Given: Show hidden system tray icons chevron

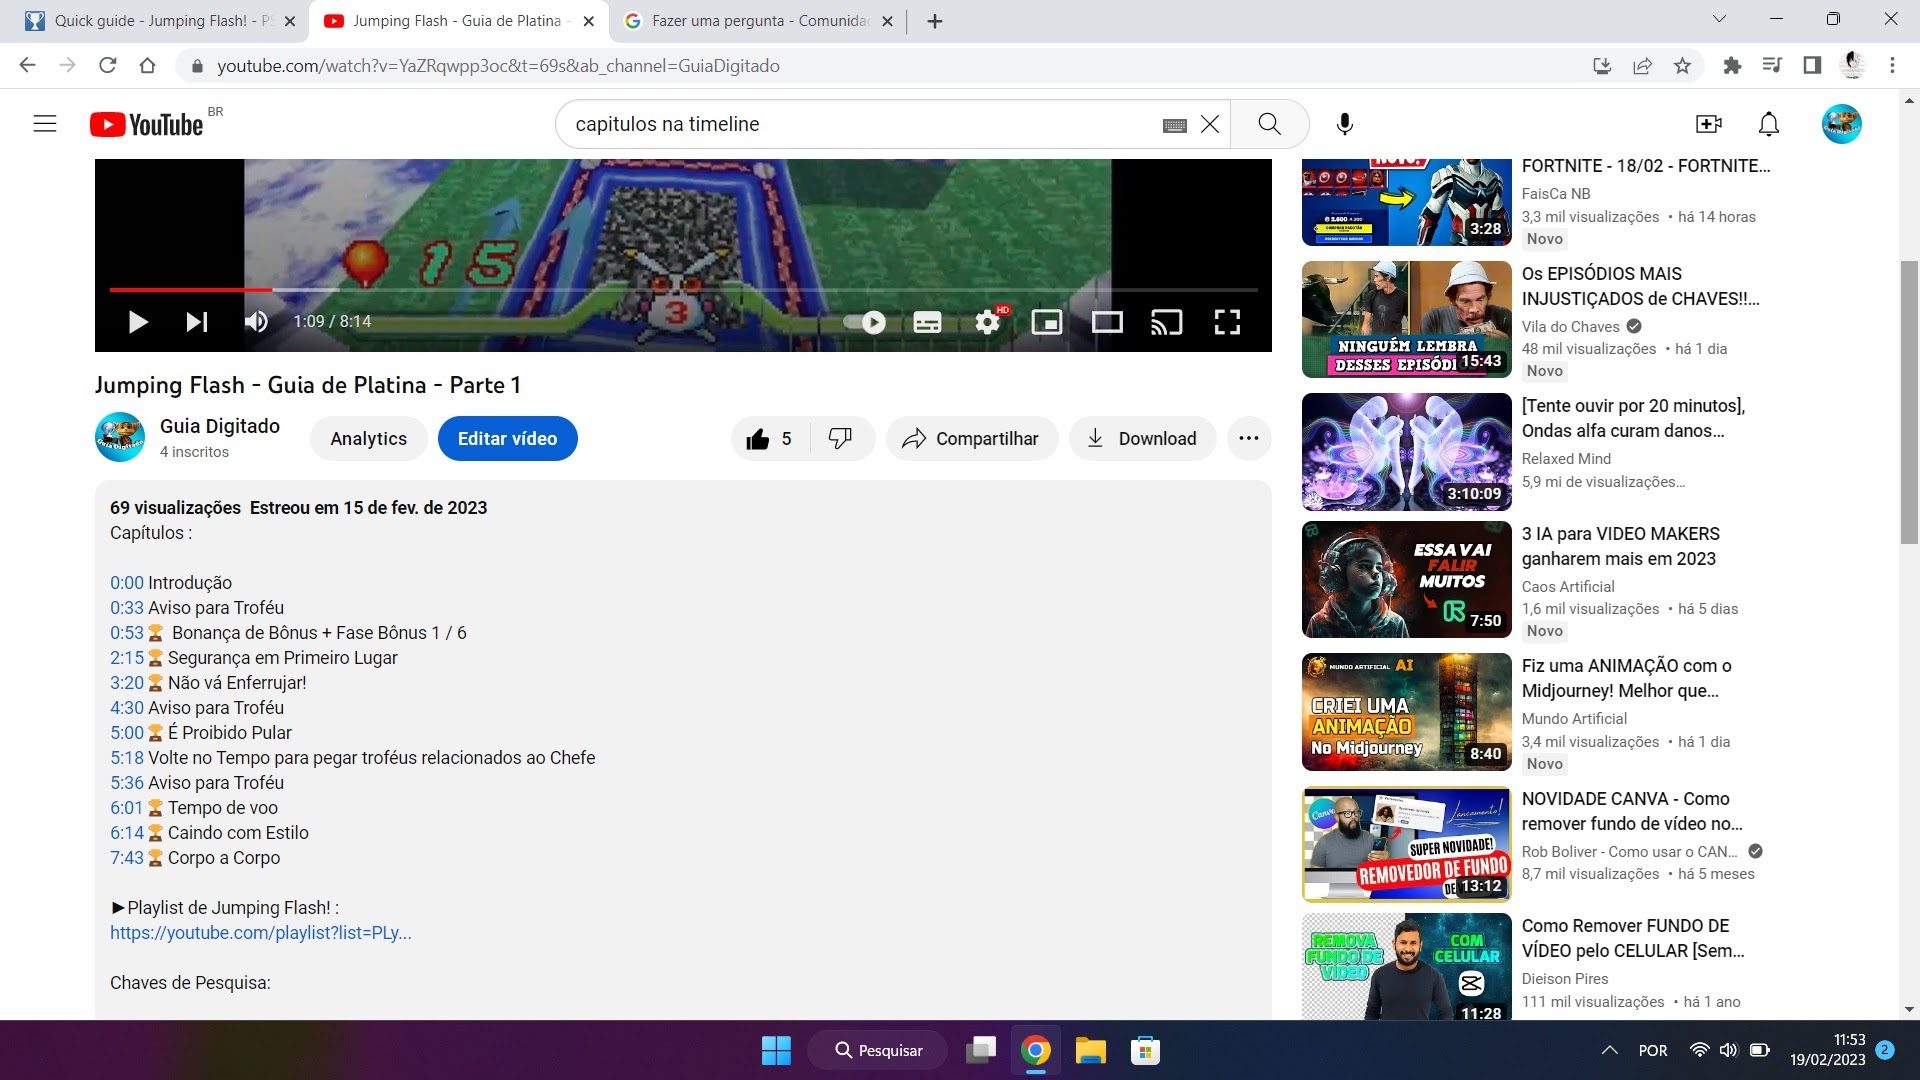Looking at the screenshot, I should tap(1609, 1050).
